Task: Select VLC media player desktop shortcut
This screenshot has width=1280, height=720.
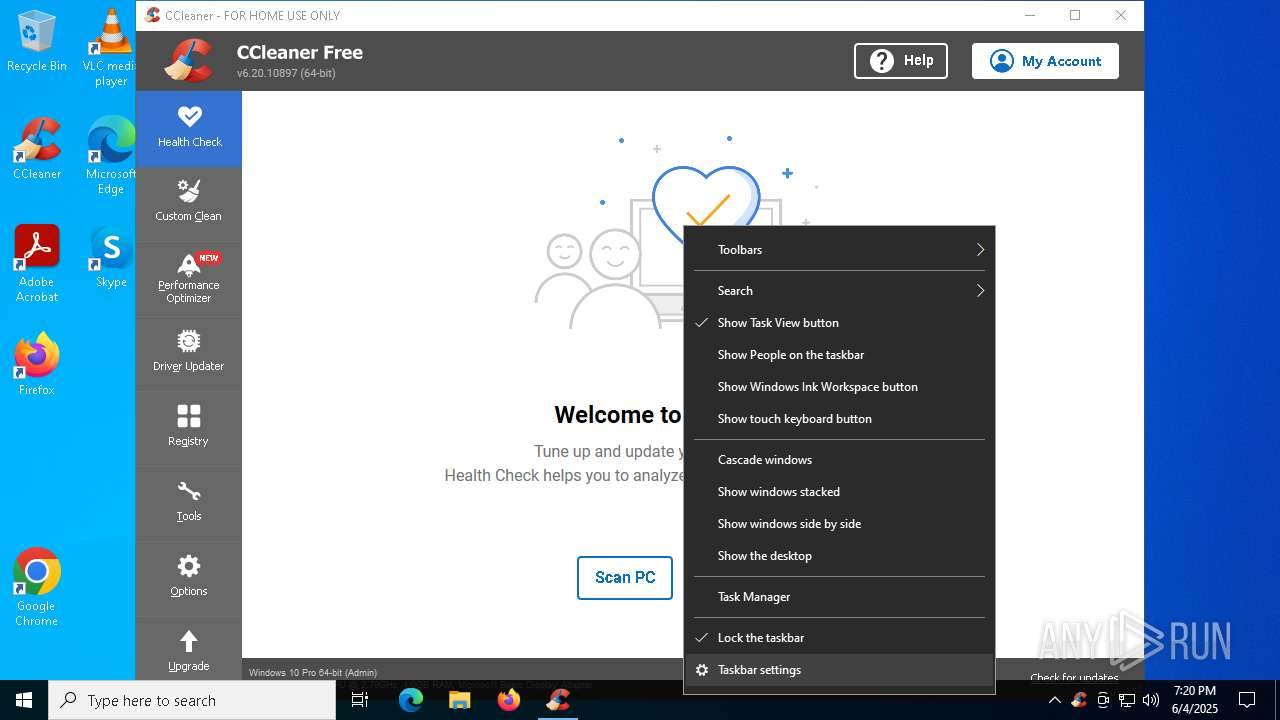Action: [111, 48]
